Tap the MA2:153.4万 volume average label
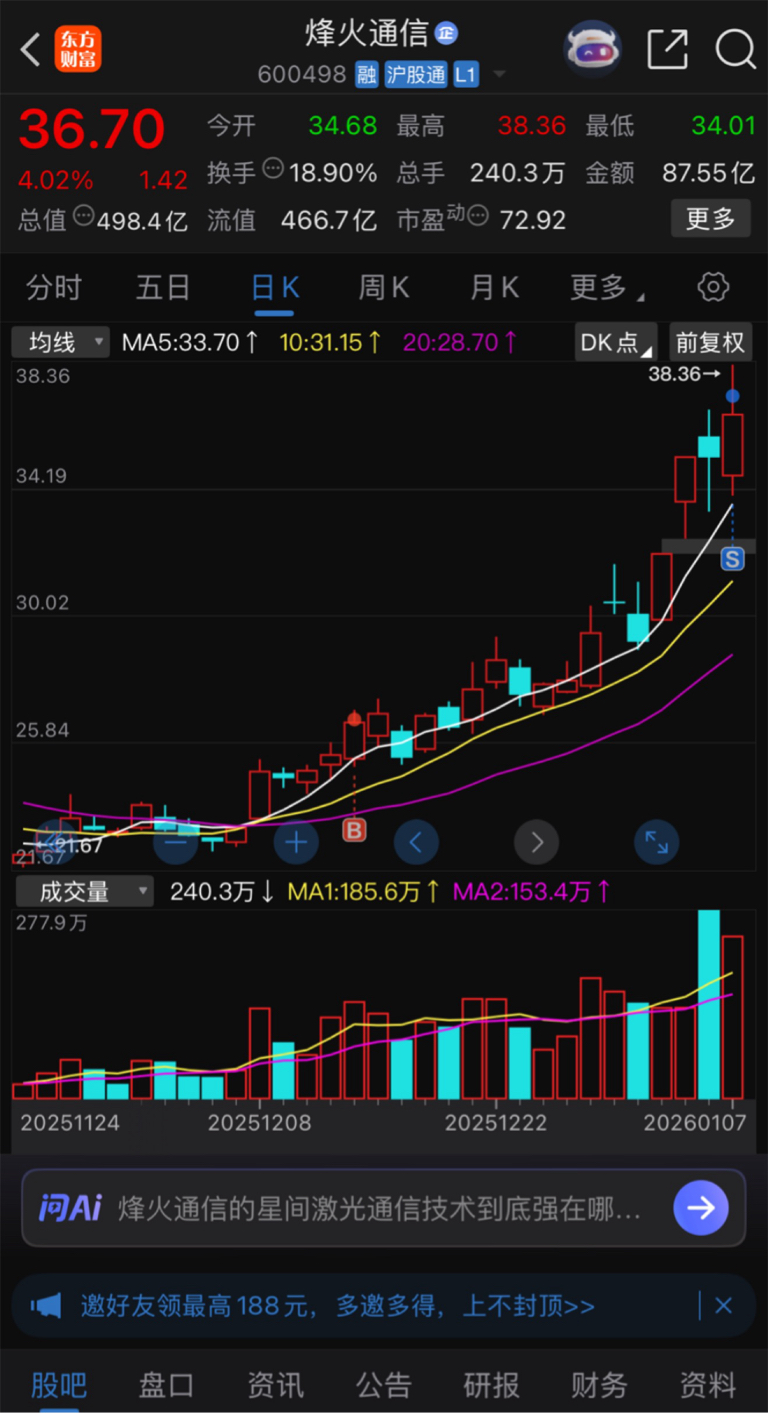 [x=530, y=891]
